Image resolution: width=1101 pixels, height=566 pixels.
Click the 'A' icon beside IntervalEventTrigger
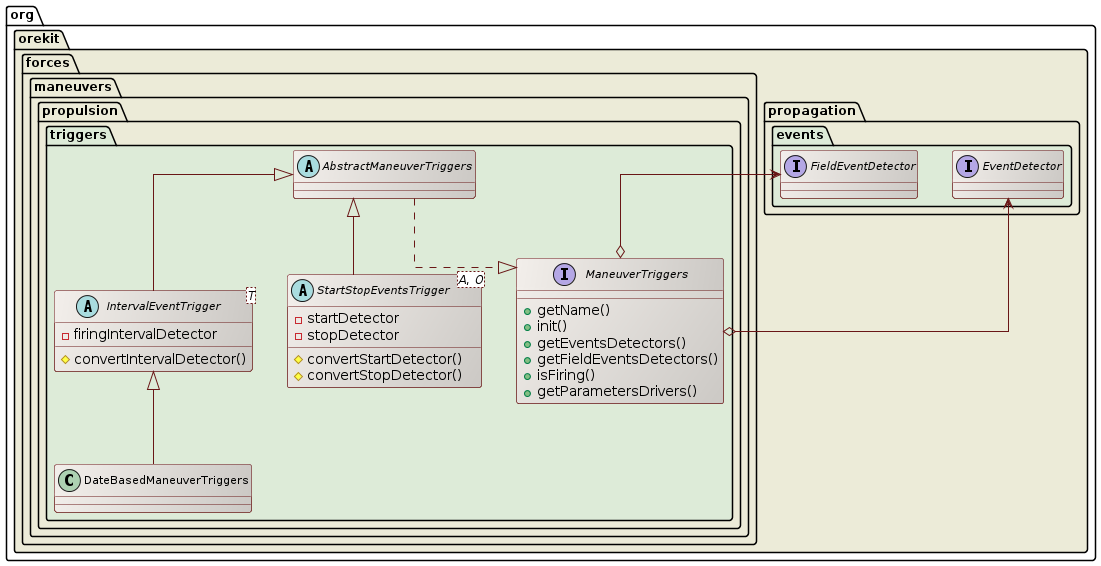click(70, 306)
